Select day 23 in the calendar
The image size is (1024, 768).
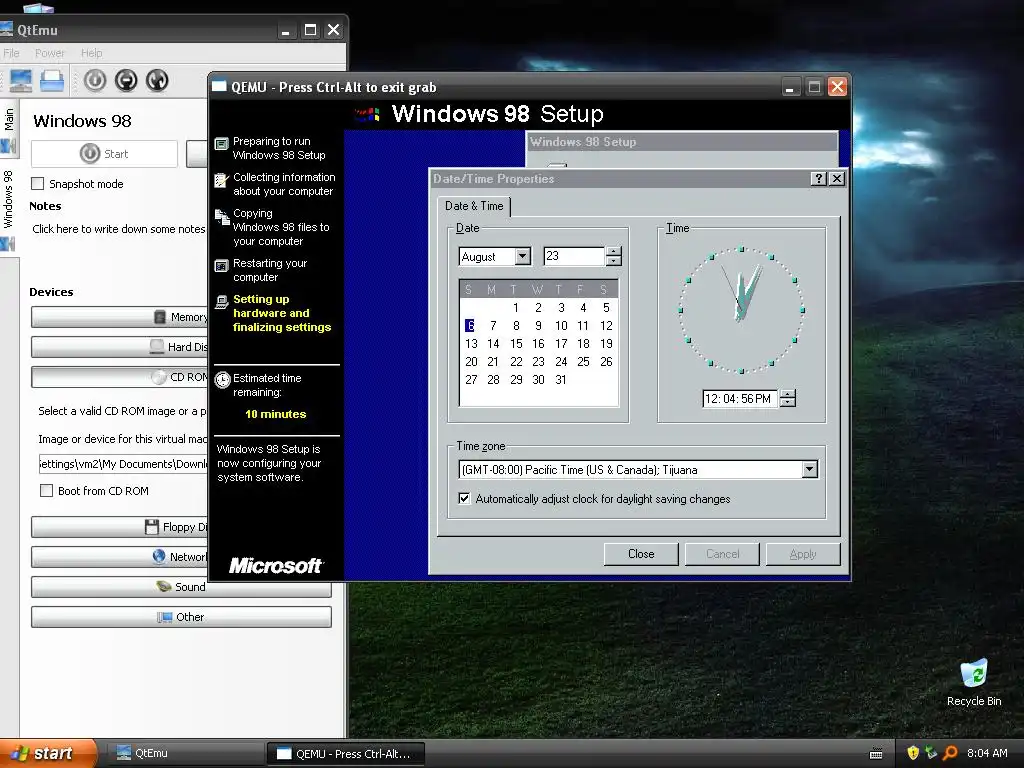point(538,362)
